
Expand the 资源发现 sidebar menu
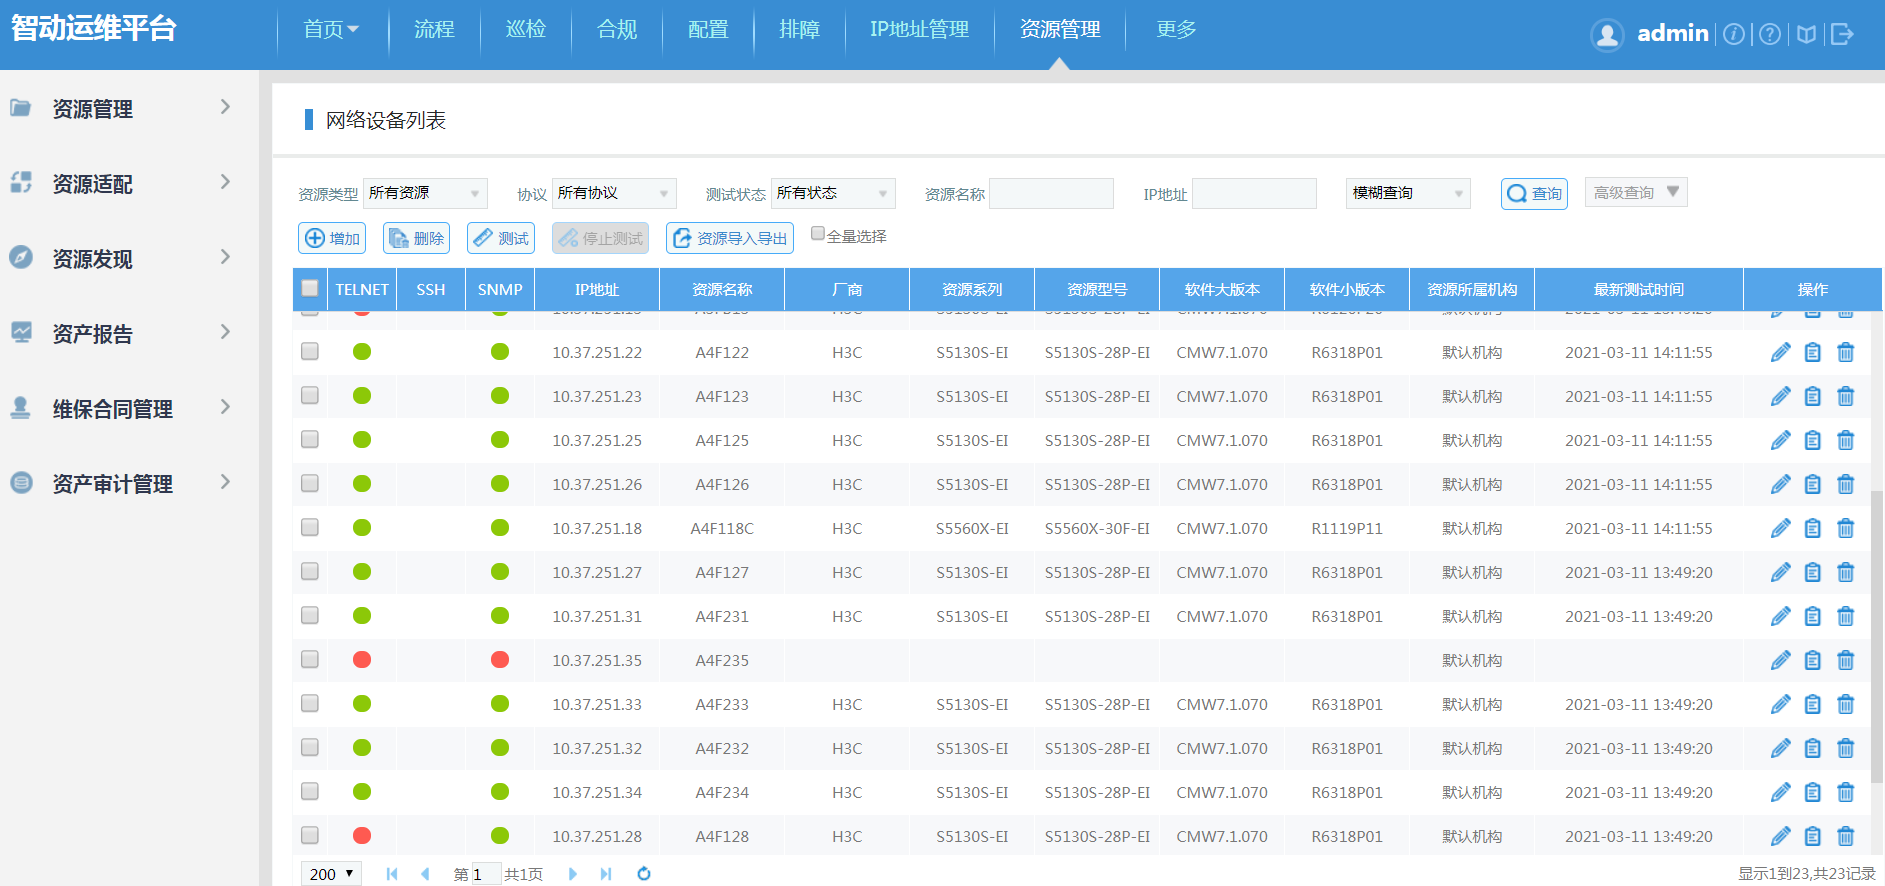(120, 259)
